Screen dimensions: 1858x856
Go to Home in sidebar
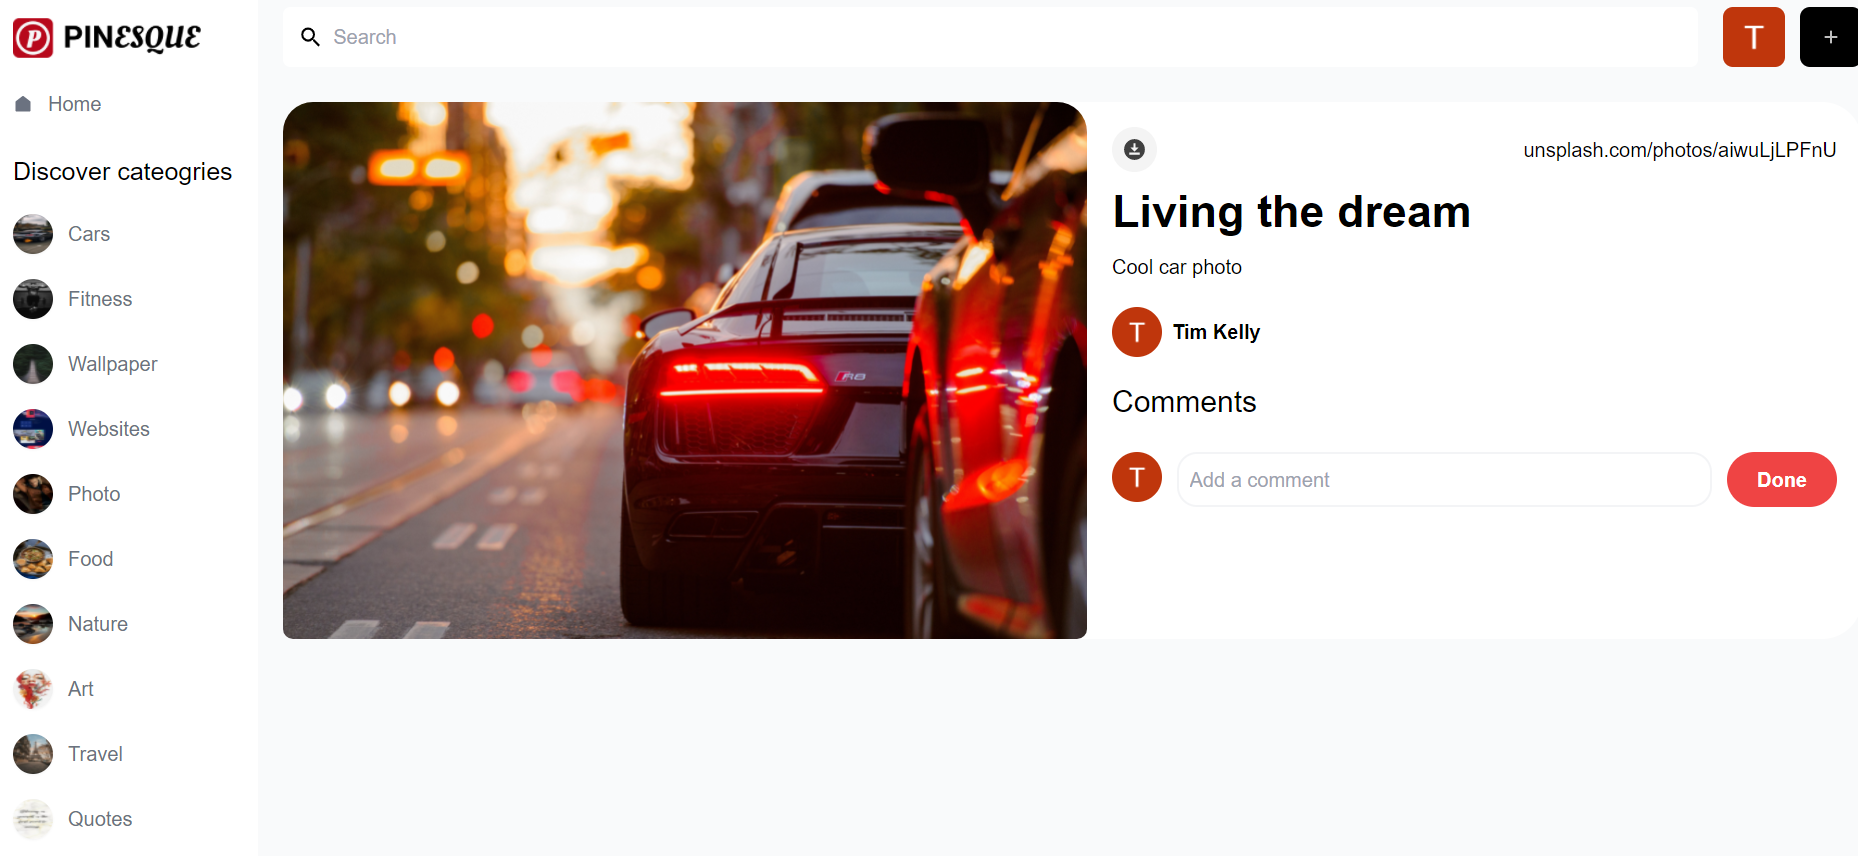[58, 104]
